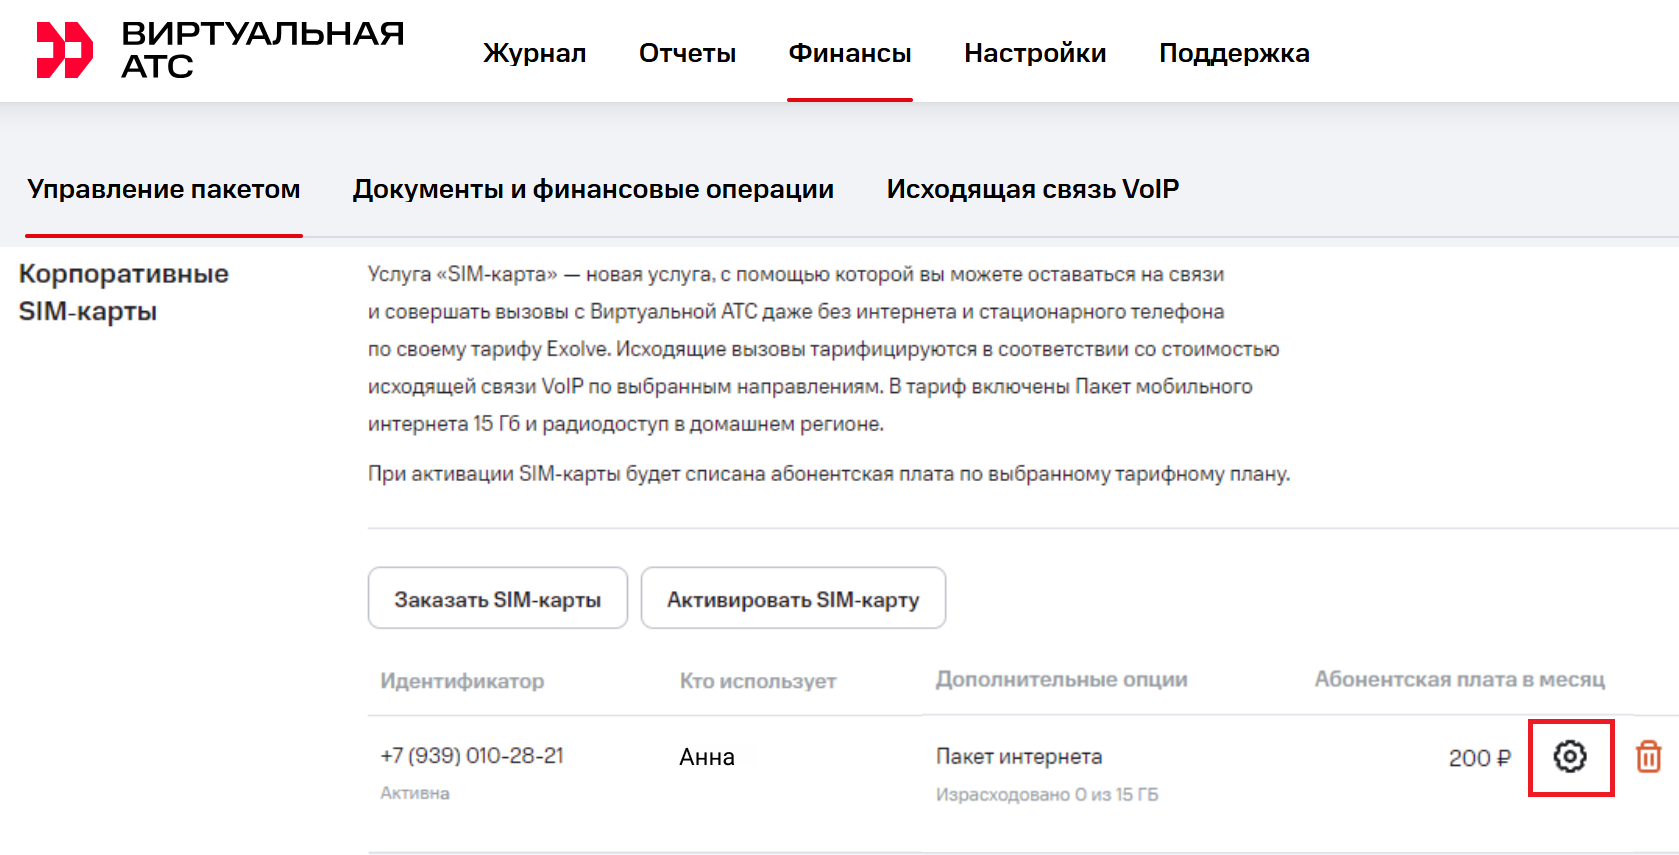
Task: Click the user name Анна
Action: [707, 757]
